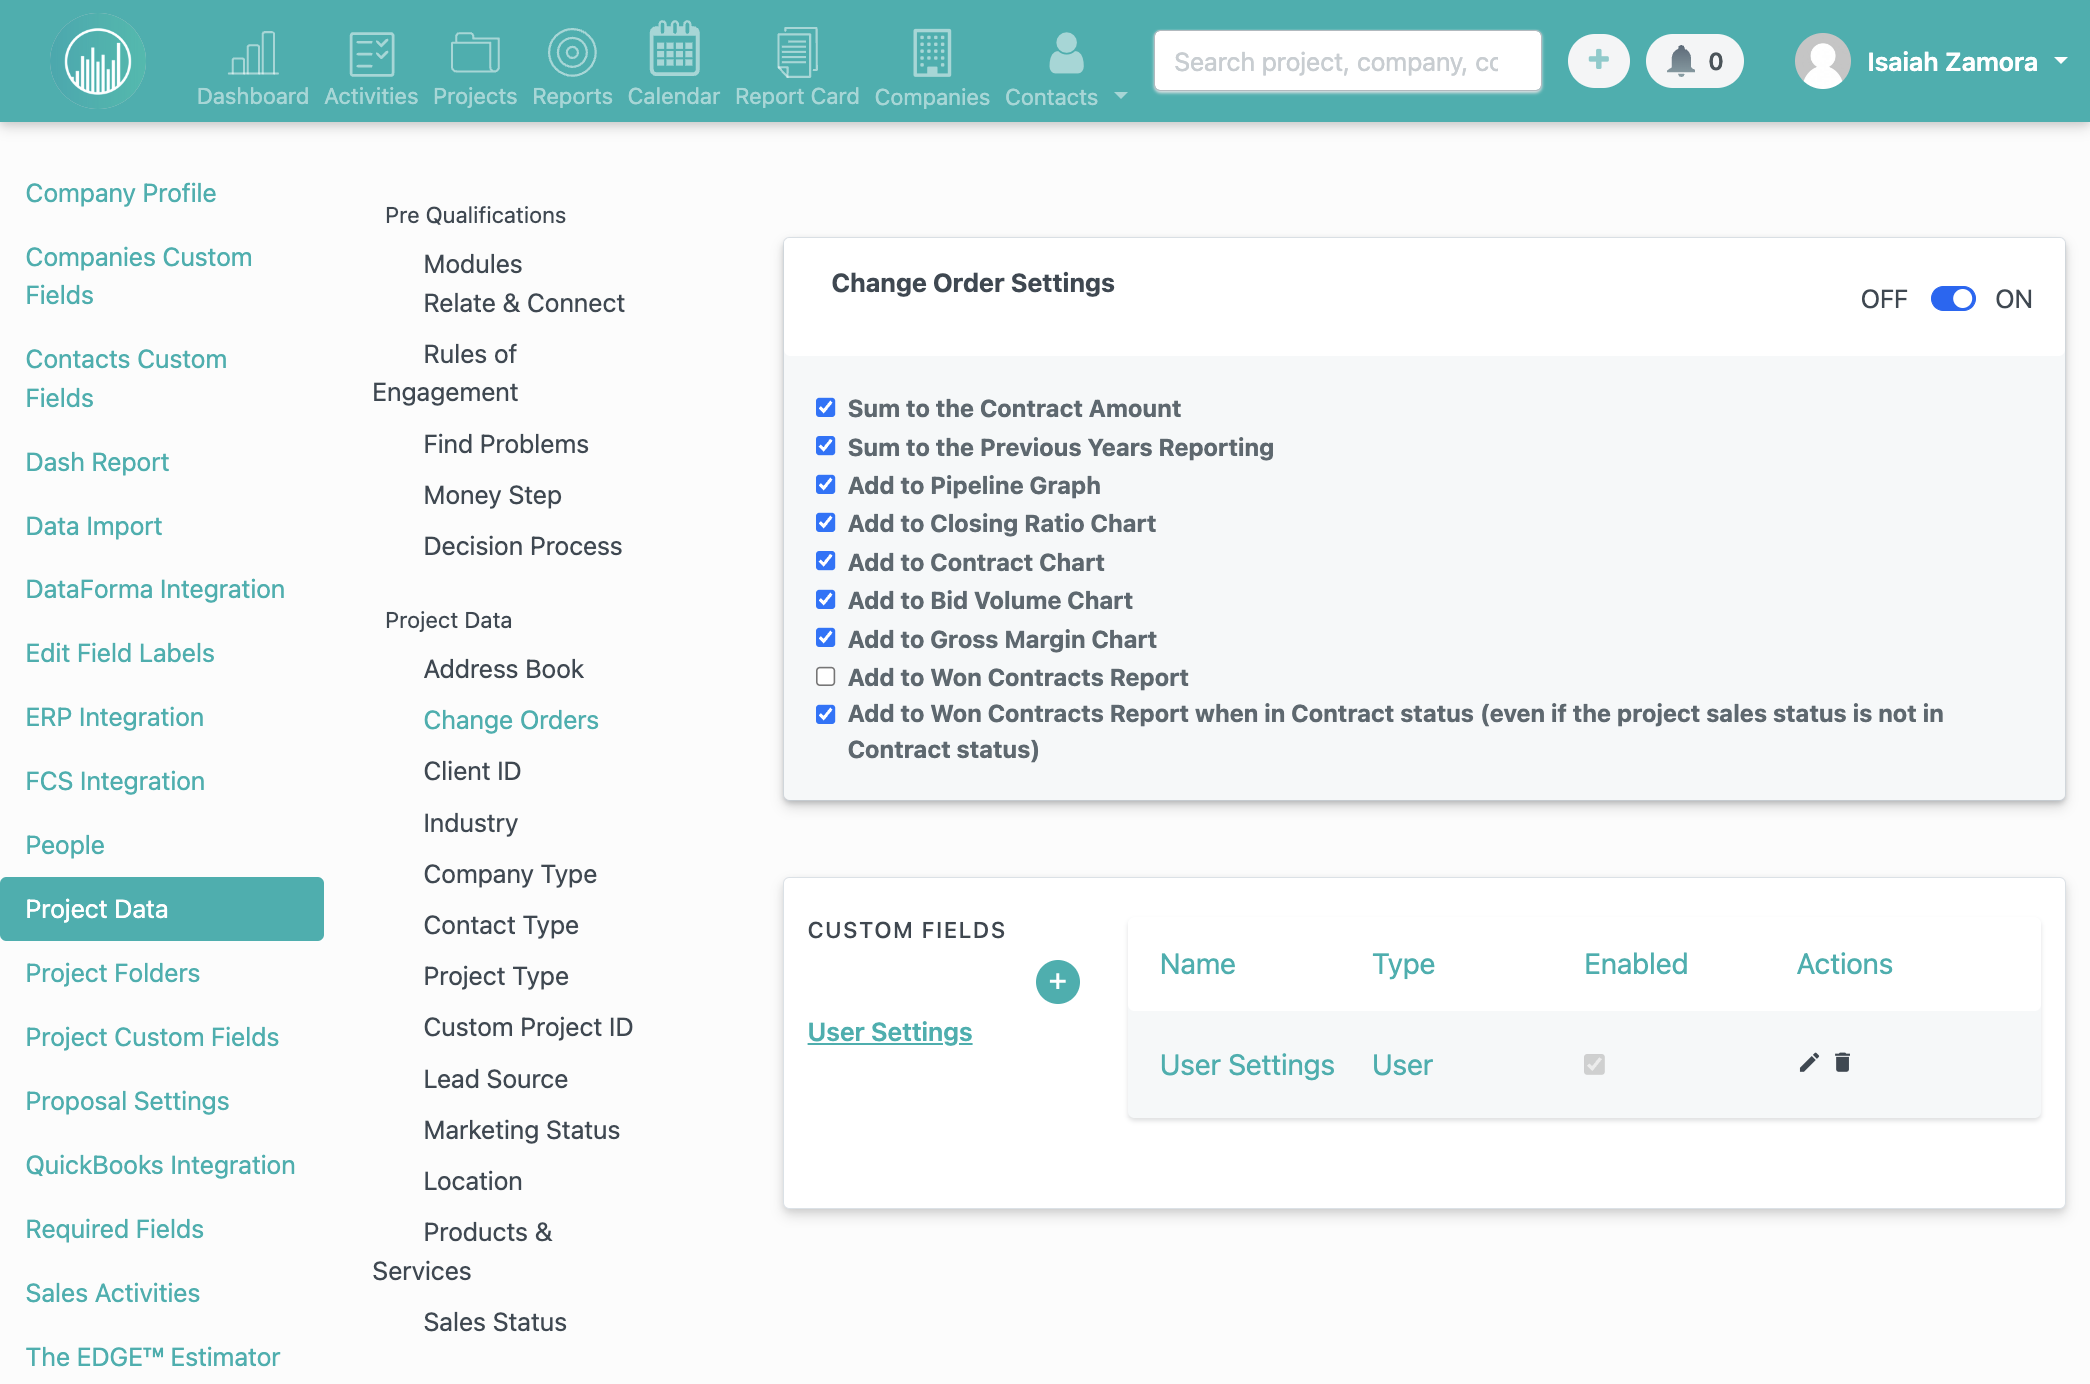Expand the Contacts menu dropdown arrow
2090x1384 pixels.
coord(1120,96)
